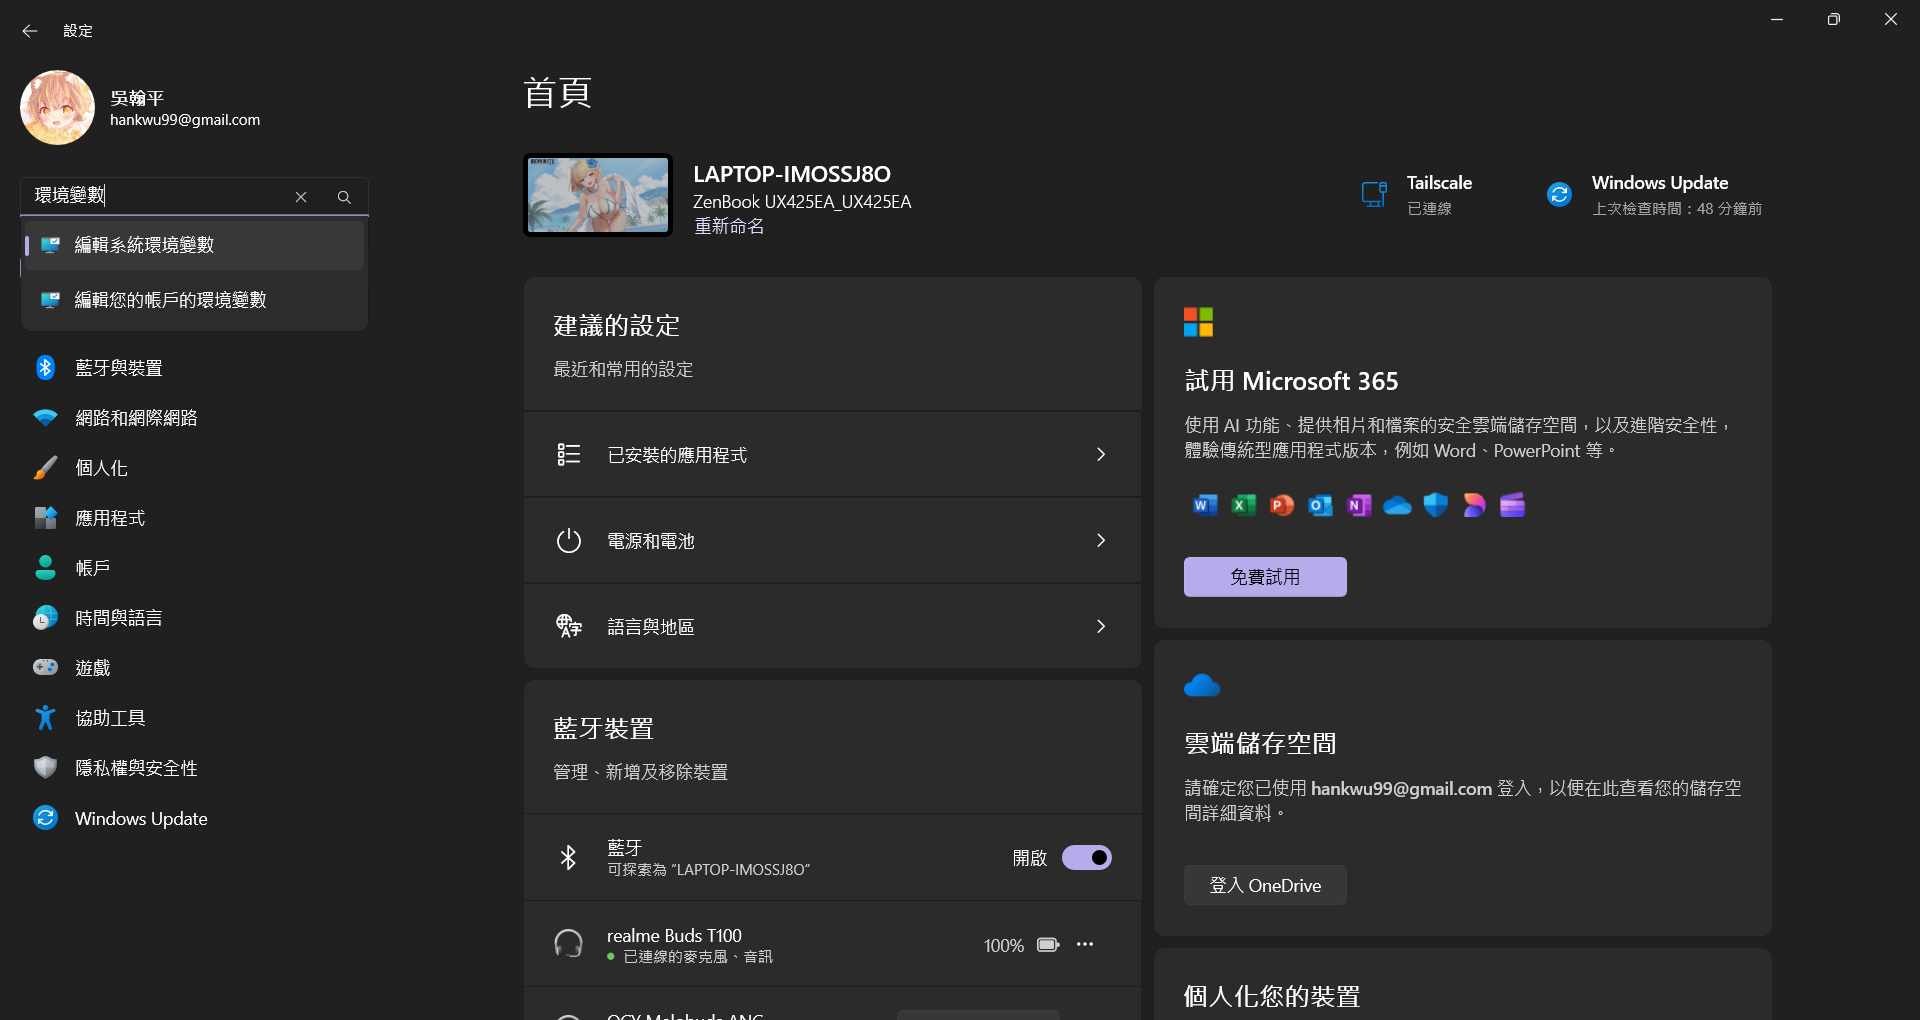Click the magnifier search icon
1920x1020 pixels.
pos(344,197)
